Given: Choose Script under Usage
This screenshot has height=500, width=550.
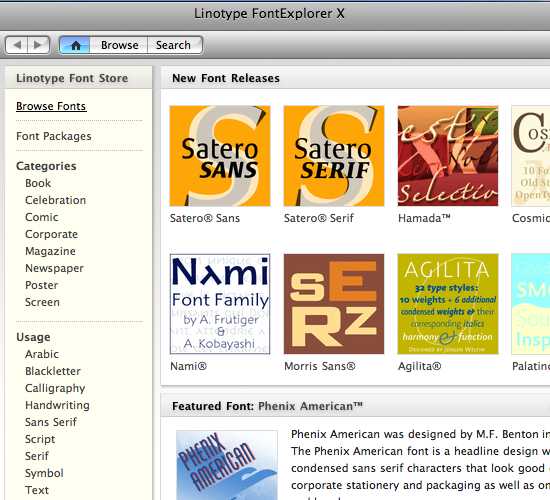Looking at the screenshot, I should pyautogui.click(x=40, y=439).
